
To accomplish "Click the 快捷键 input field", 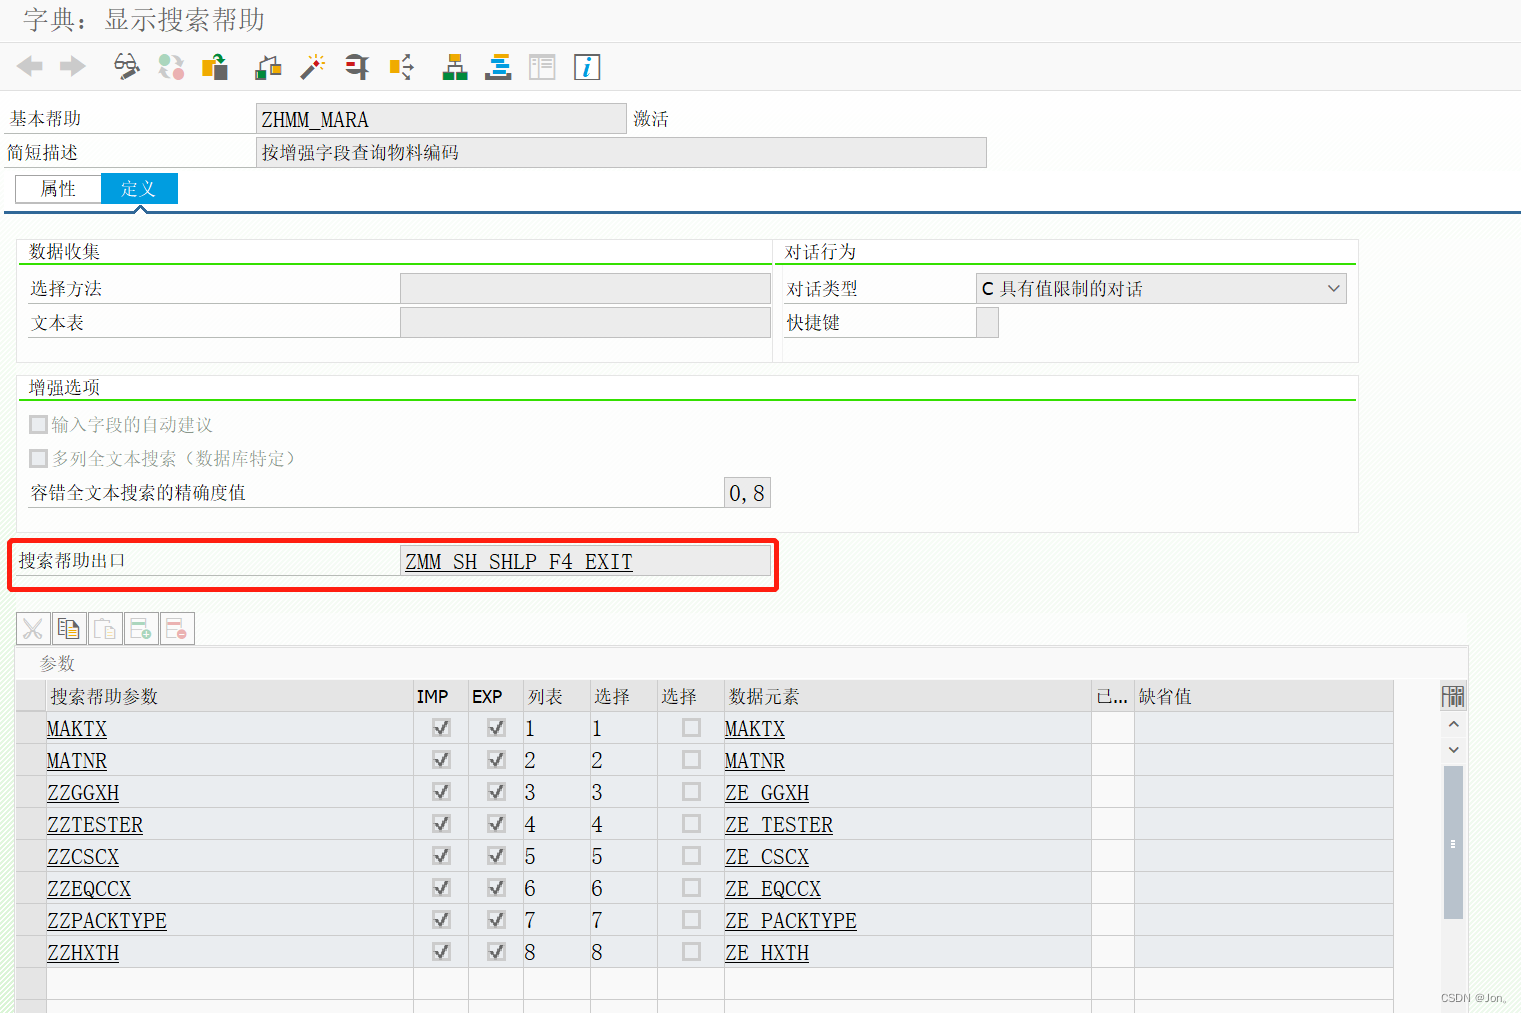I will (986, 322).
